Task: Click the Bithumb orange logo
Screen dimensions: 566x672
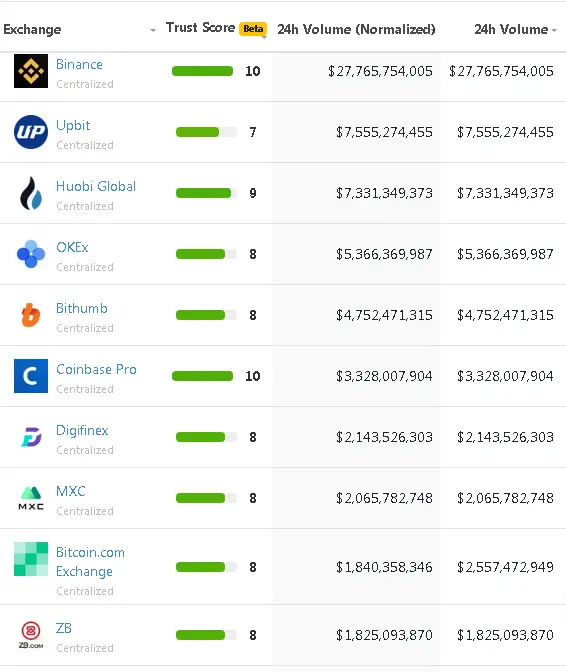Action: [31, 315]
